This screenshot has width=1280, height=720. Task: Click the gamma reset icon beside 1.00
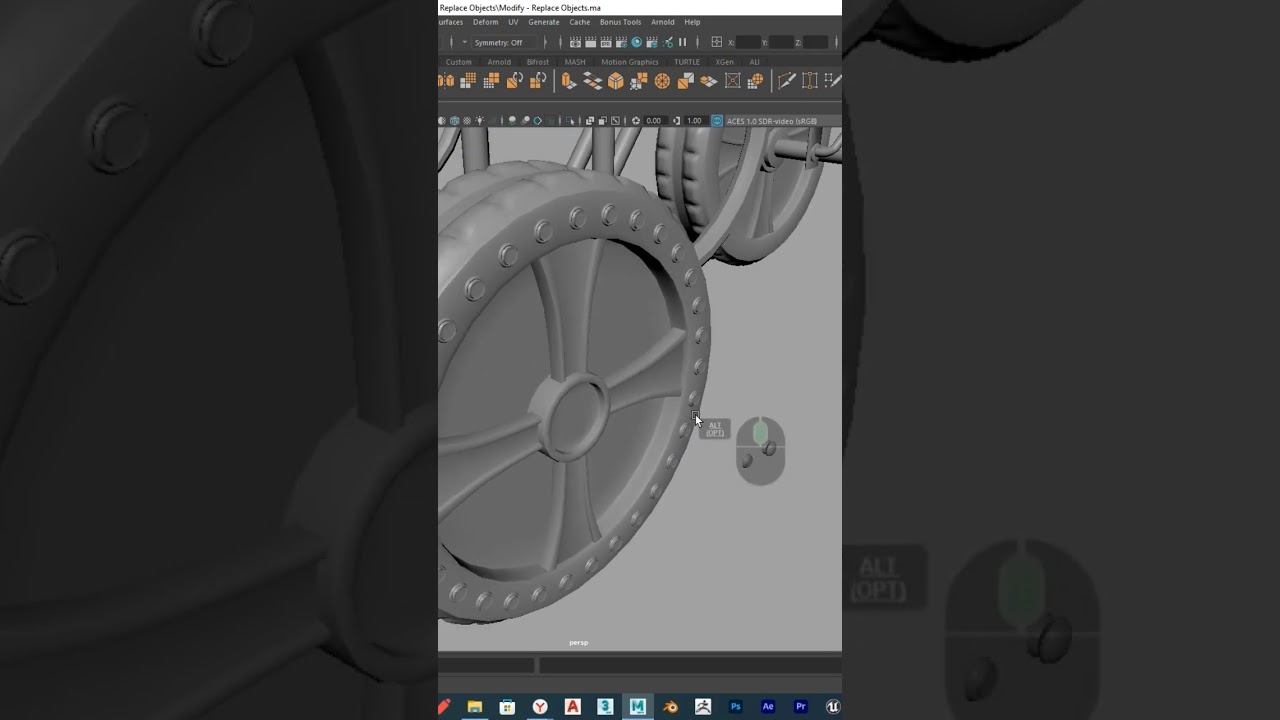(676, 121)
